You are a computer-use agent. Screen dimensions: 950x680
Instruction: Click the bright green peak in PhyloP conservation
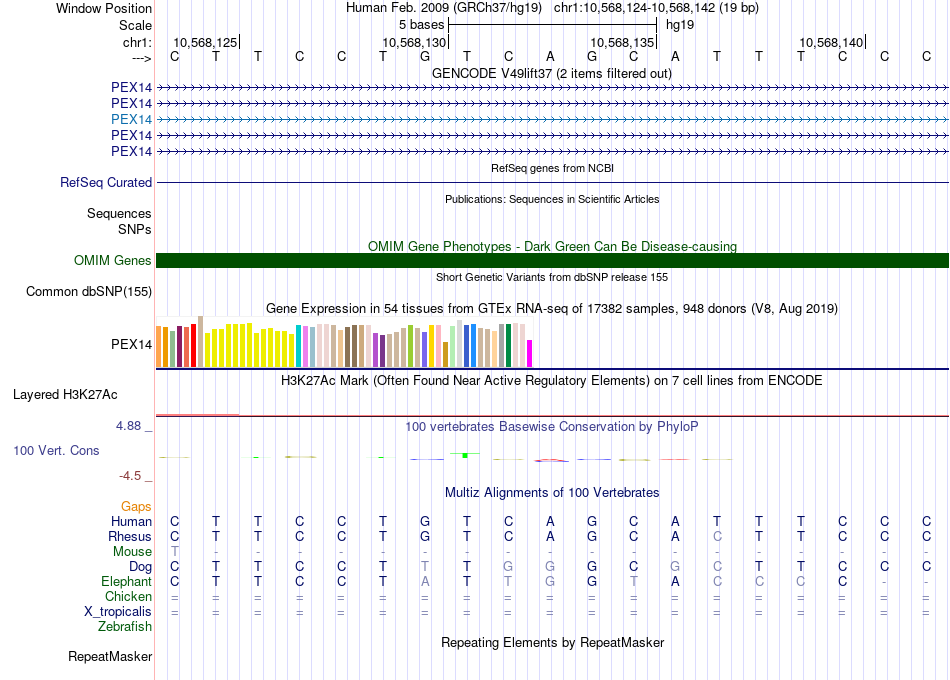465,455
